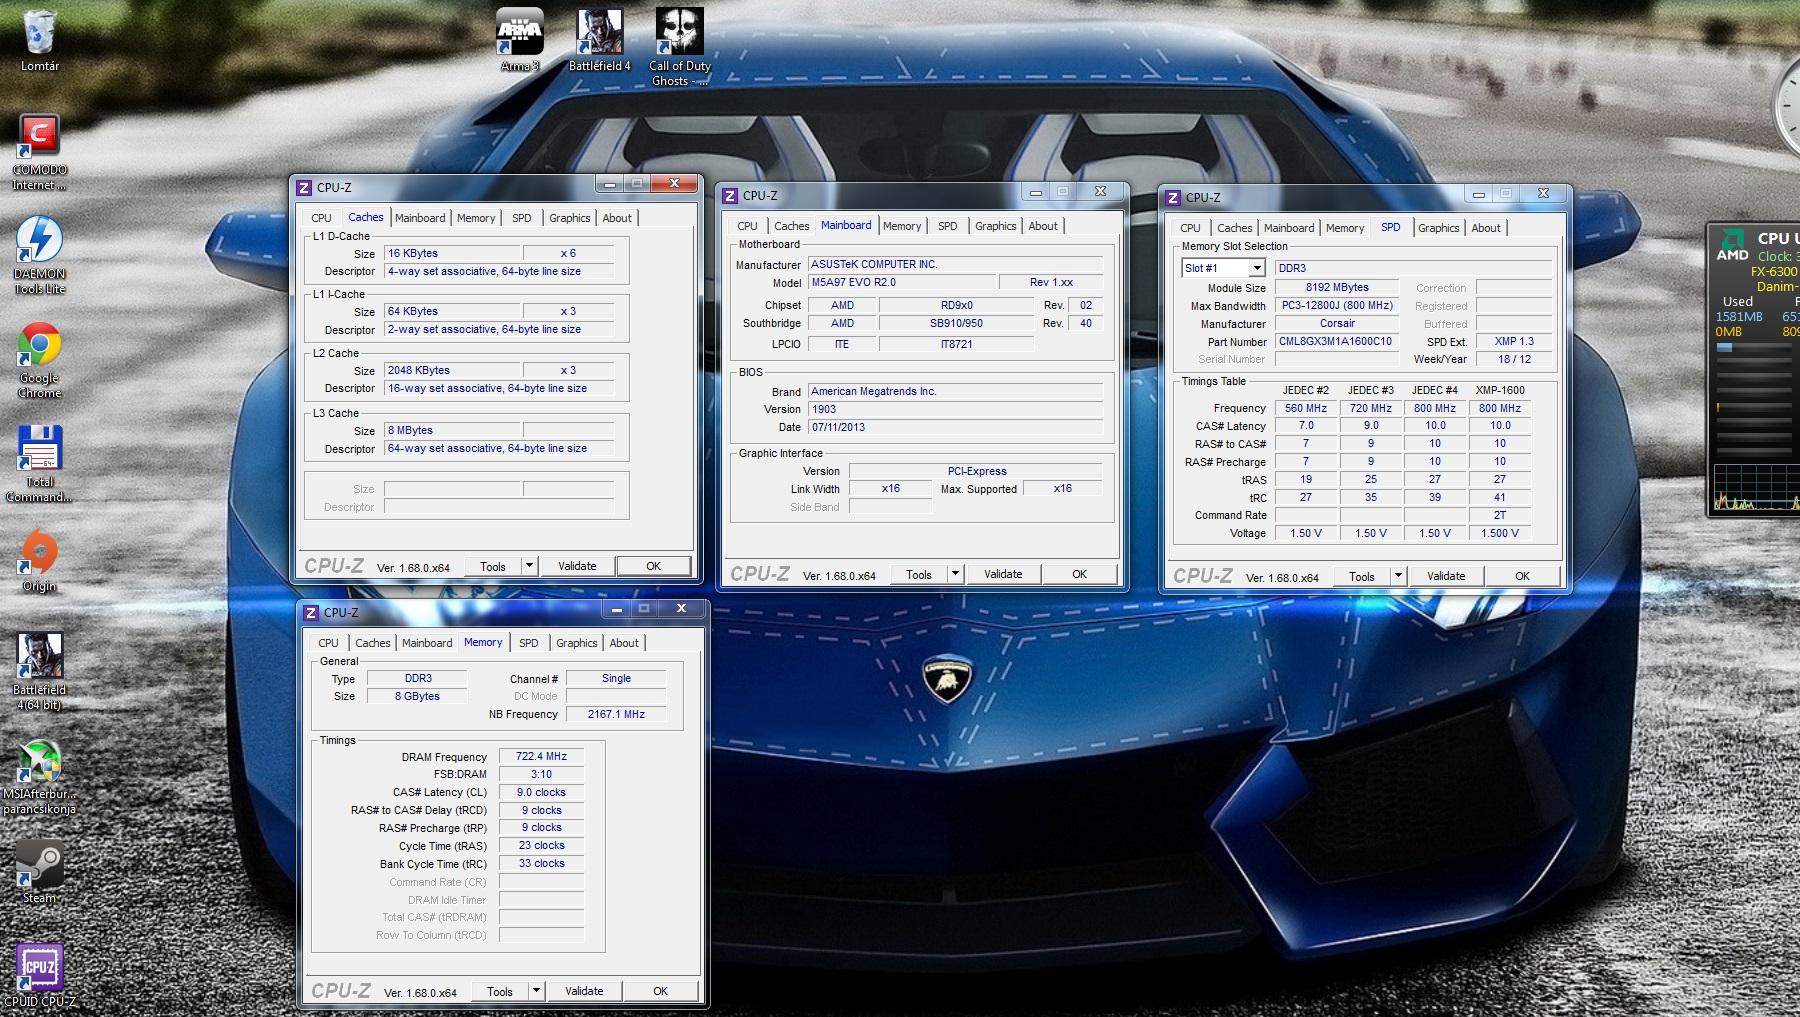
Task: Select the Google Chrome desktop icon
Action: pos(40,360)
